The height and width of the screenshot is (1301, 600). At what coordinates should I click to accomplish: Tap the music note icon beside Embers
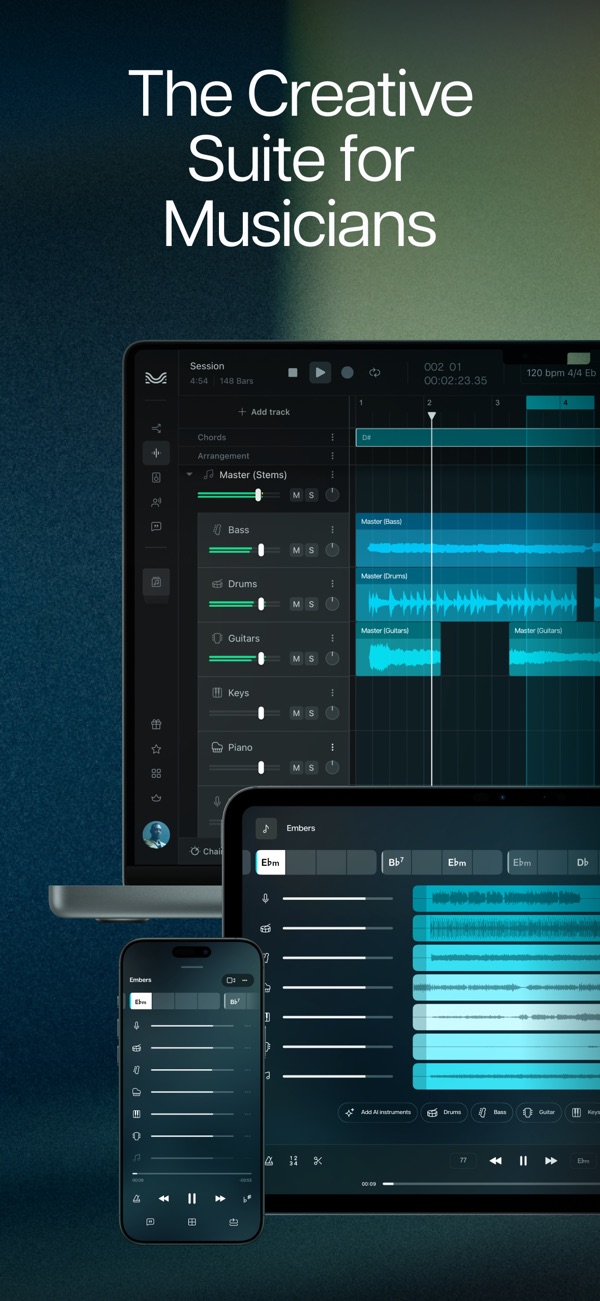tap(266, 828)
